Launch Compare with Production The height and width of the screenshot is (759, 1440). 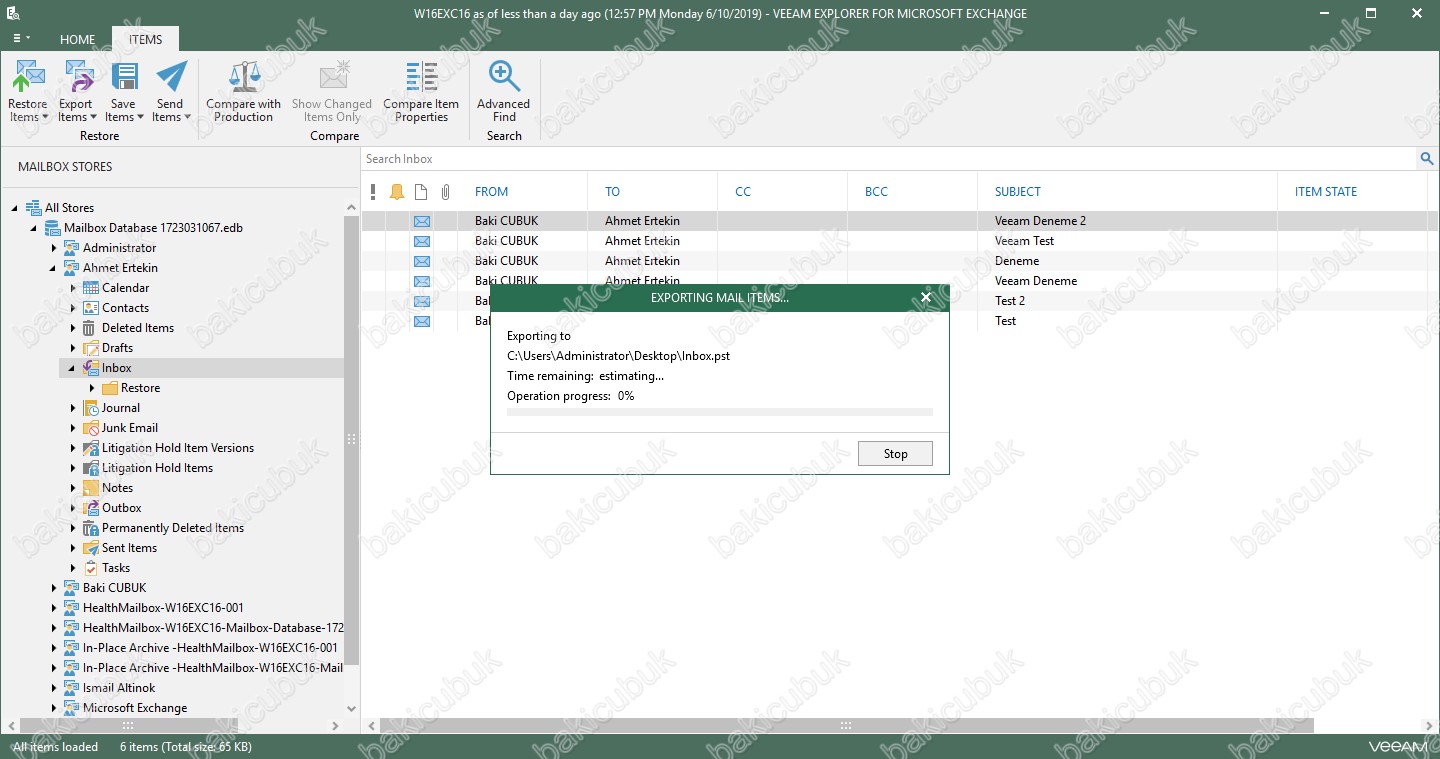tap(244, 91)
